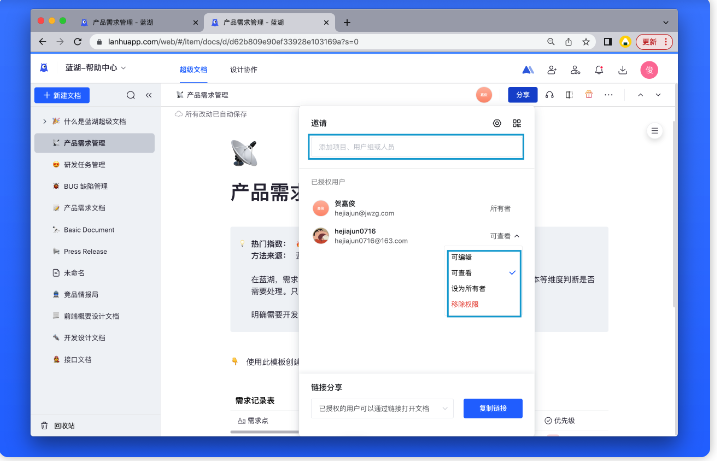Open 回收站 recycle bin in the sidebar
This screenshot has height=461, width=717.
point(62,425)
